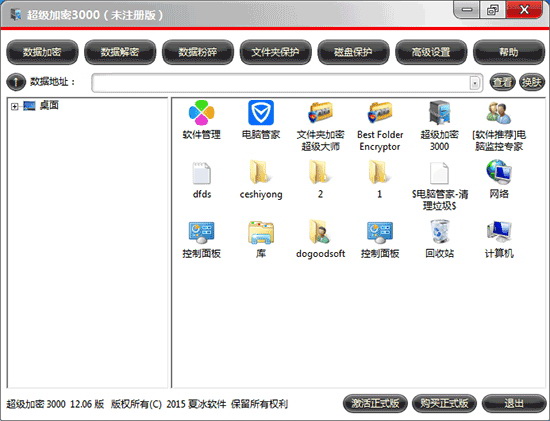
Task: Expand the 桌面 tree node
Action: 14,106
